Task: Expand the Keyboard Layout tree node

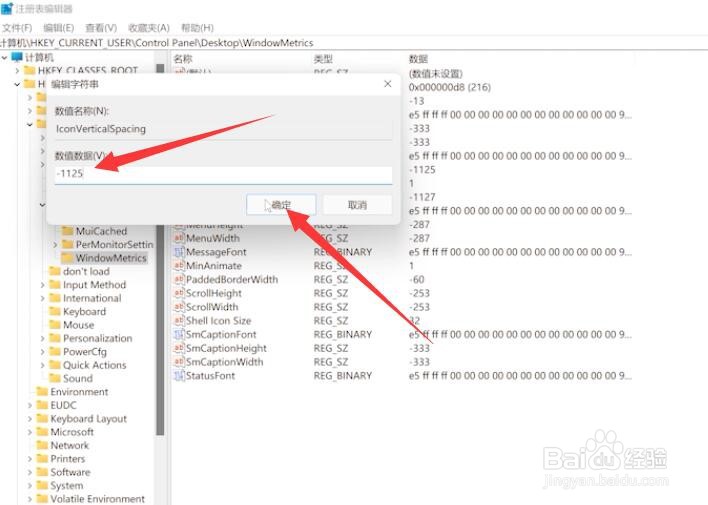Action: pos(30,419)
